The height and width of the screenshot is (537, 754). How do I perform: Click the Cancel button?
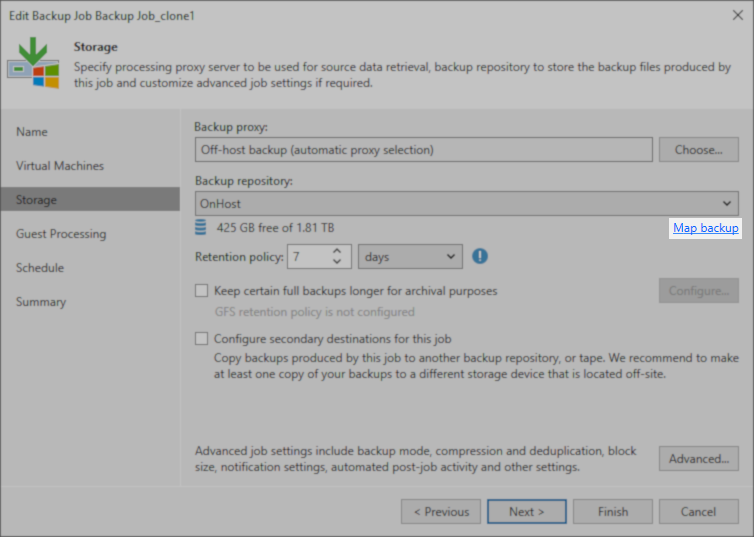point(699,512)
